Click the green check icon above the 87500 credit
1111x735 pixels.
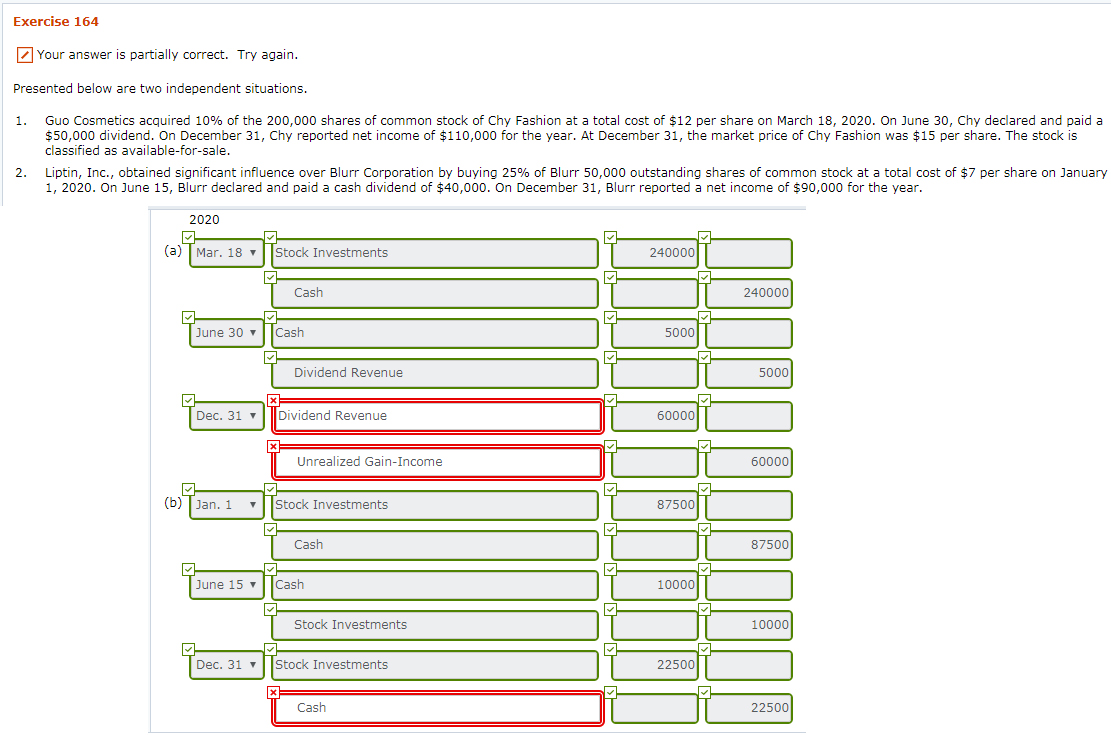704,529
